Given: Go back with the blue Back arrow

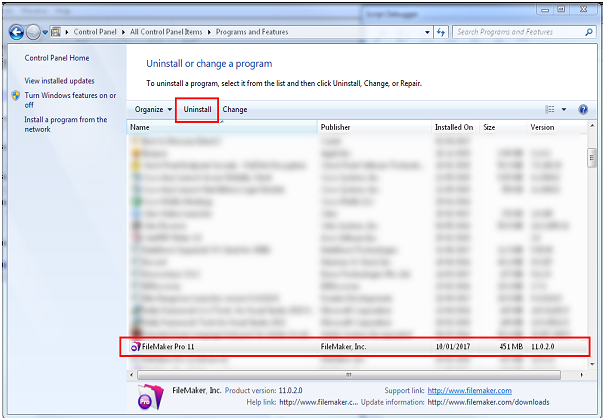Looking at the screenshot, I should (x=16, y=32).
